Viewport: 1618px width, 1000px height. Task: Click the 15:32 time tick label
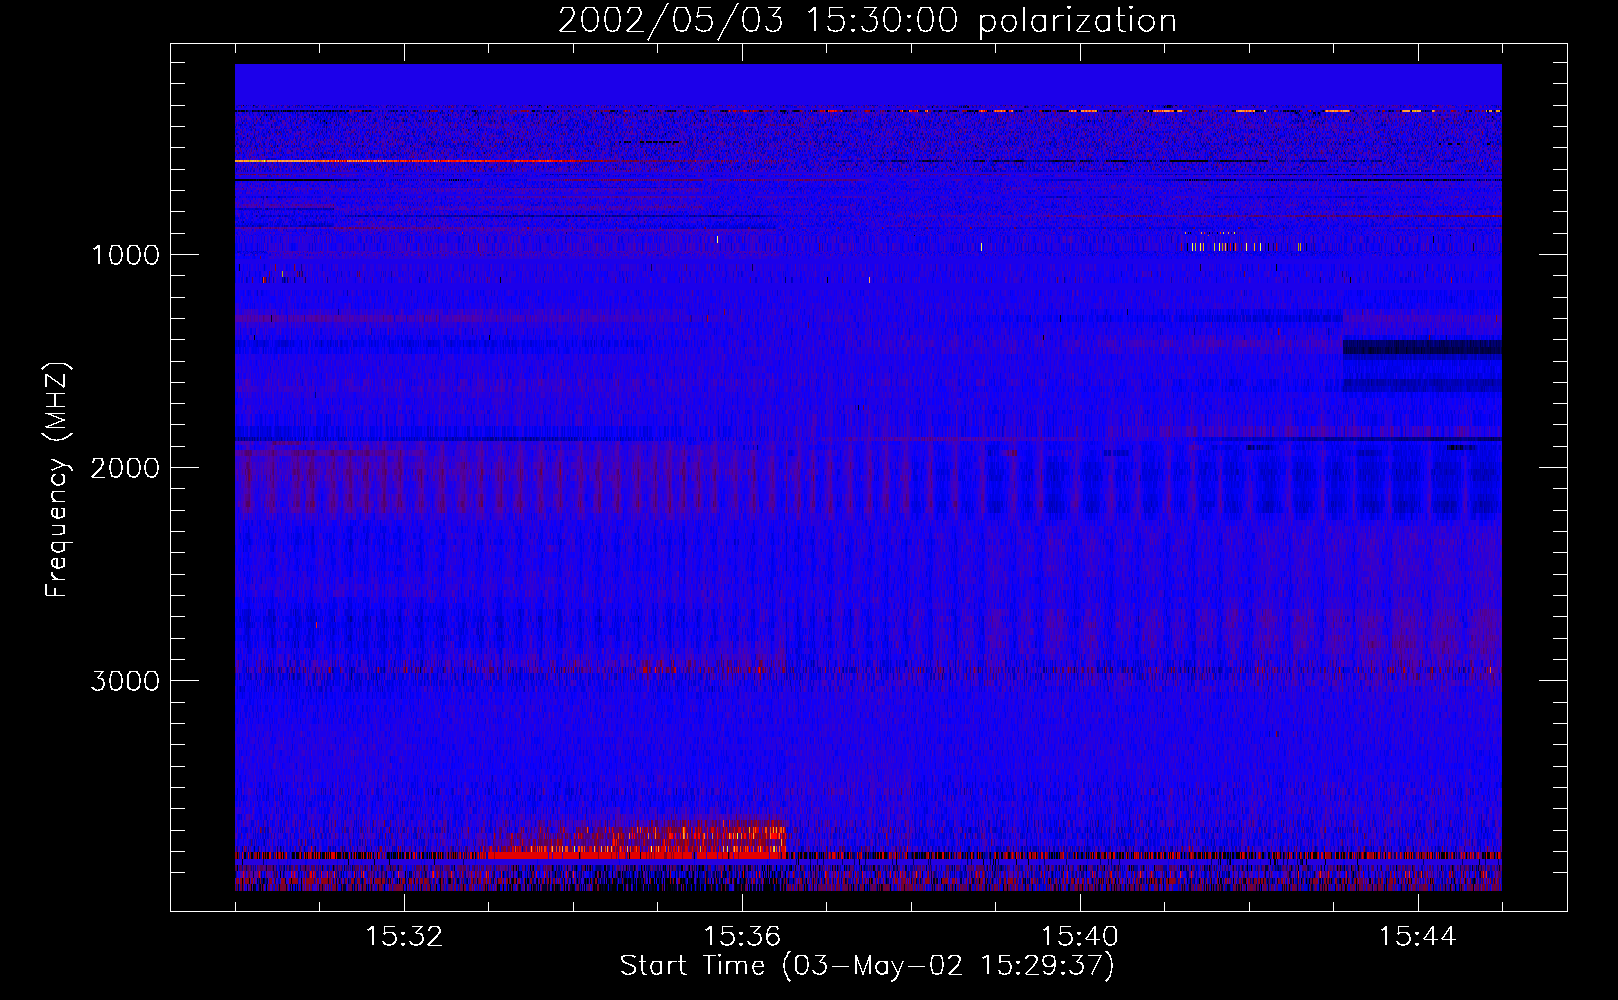click(x=404, y=937)
